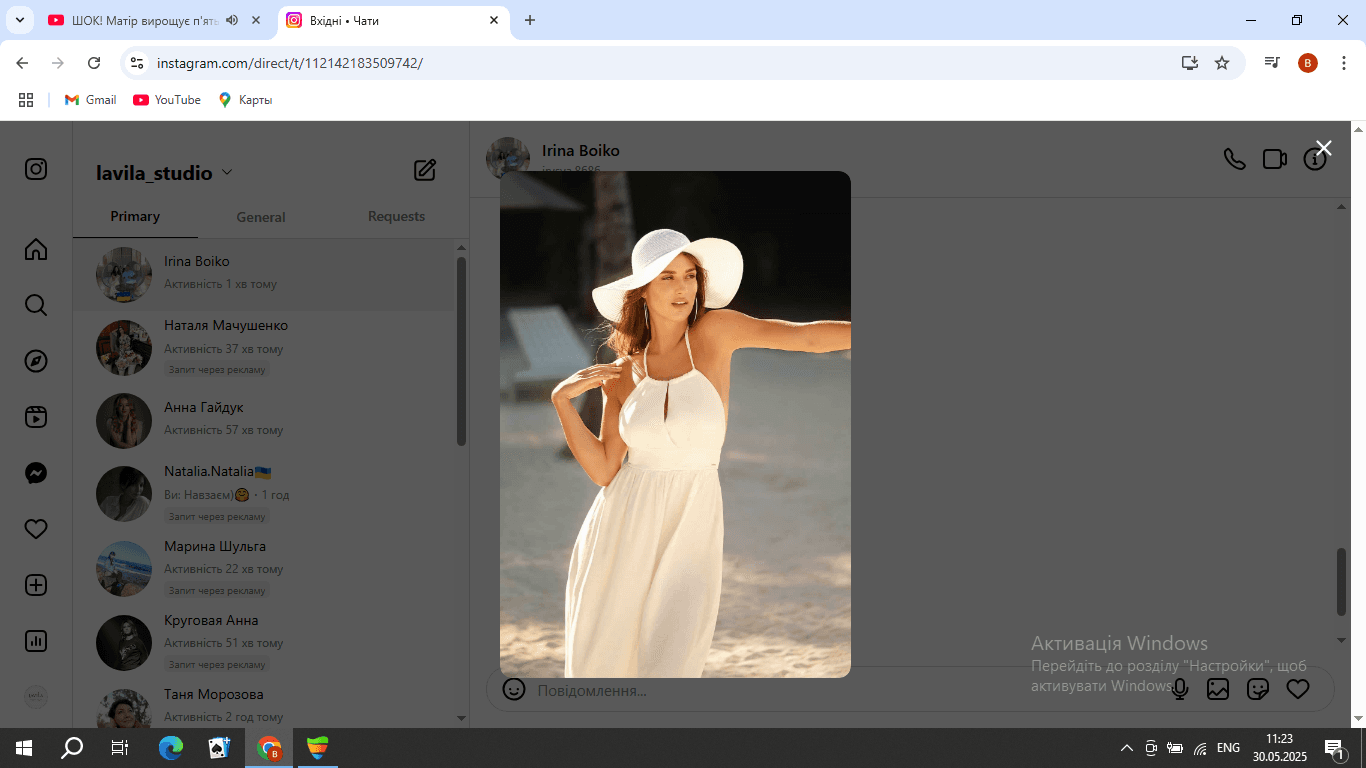This screenshot has width=1366, height=768.
Task: Open the emoji picker in message box
Action: point(514,689)
